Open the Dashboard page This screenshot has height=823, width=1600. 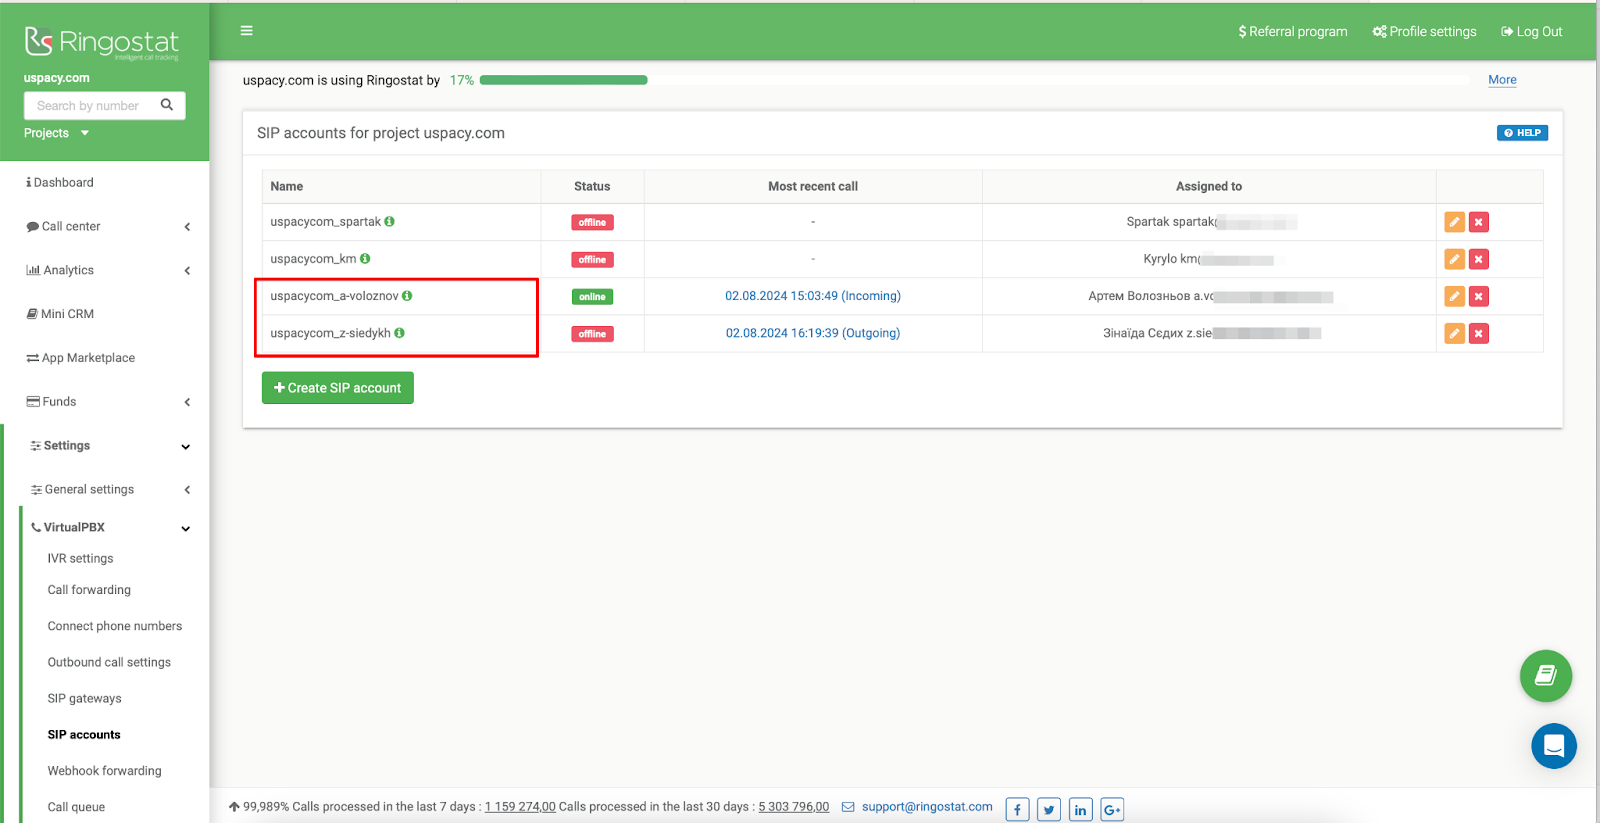pyautogui.click(x=60, y=183)
